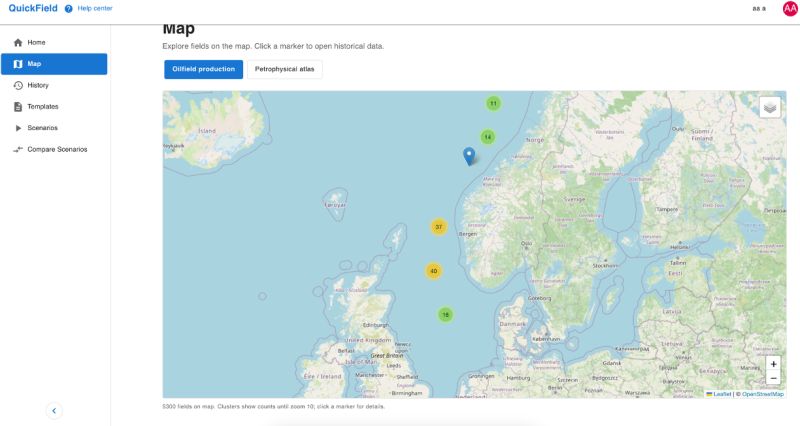Screen dimensions: 800x426
Task: Open the Leaflet attribution link
Action: coord(718,394)
